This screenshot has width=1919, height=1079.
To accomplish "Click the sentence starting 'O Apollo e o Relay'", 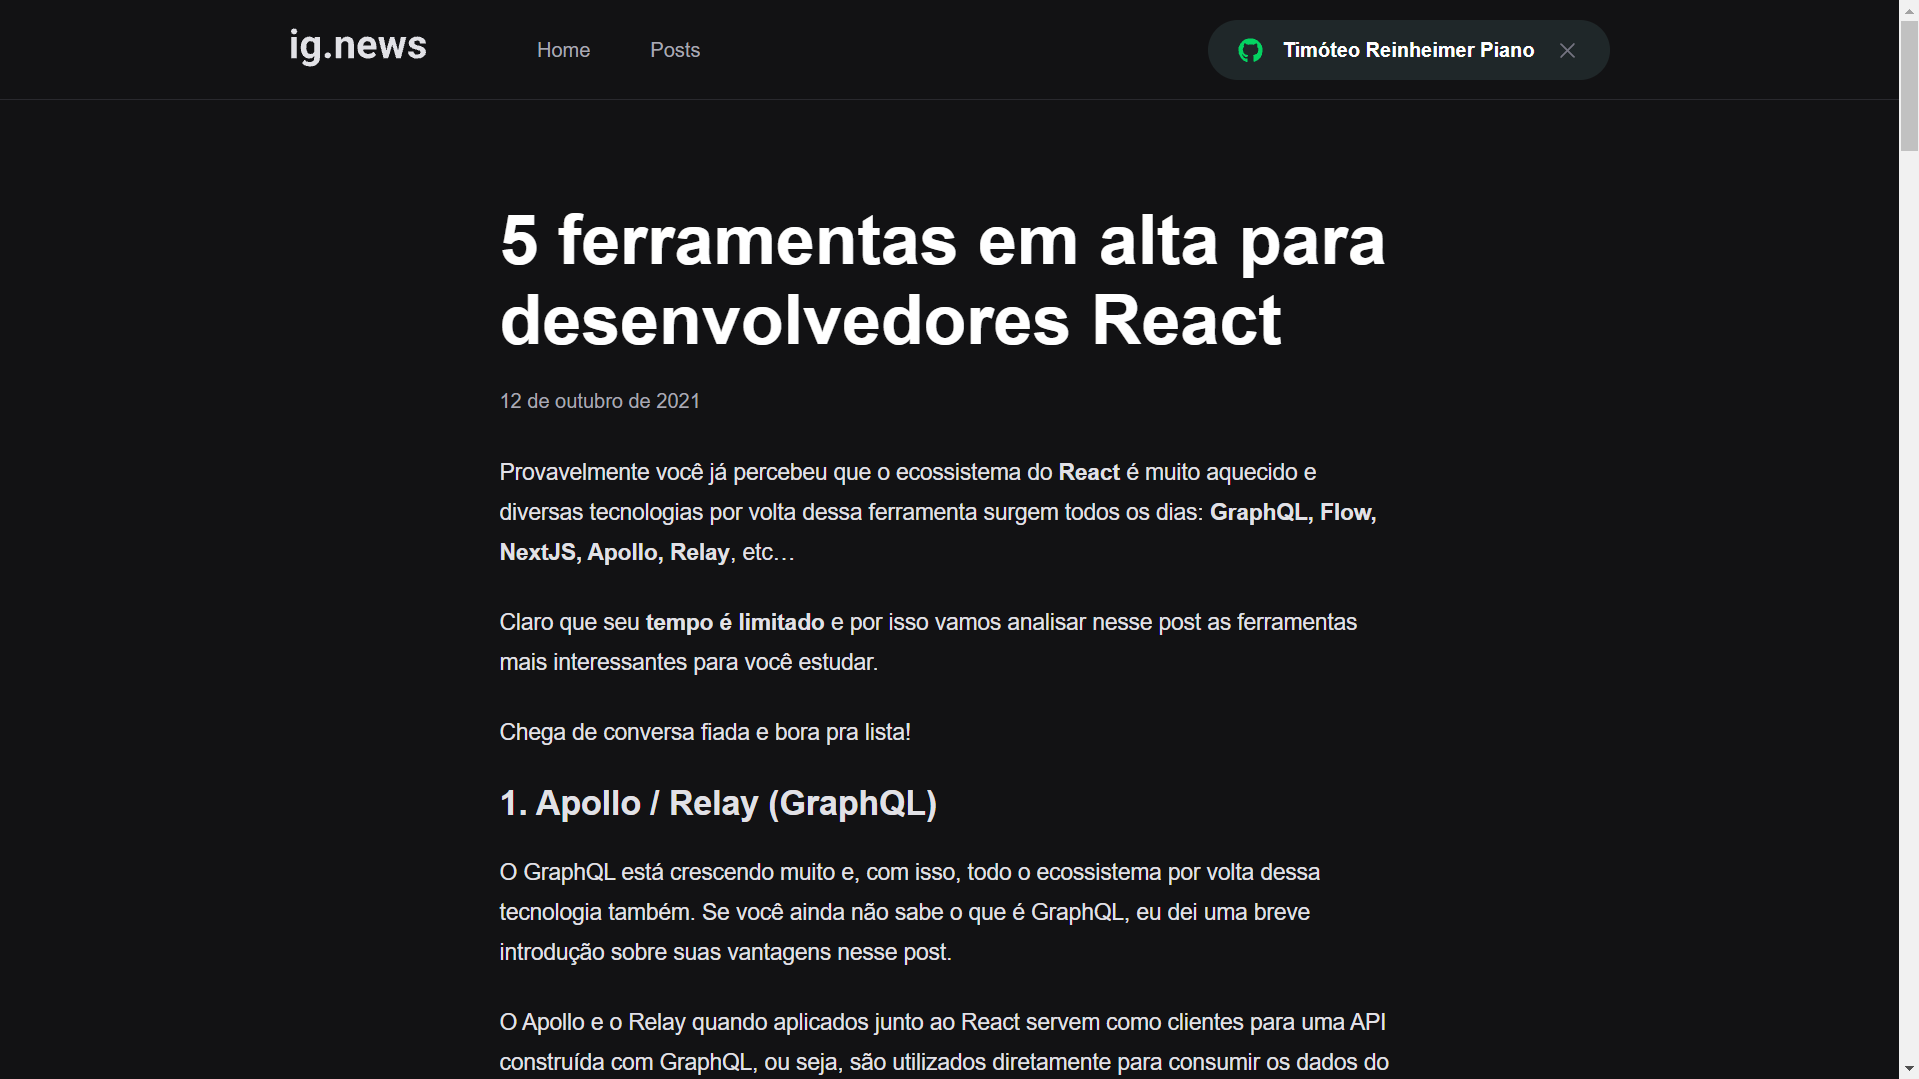I will coord(944,1042).
